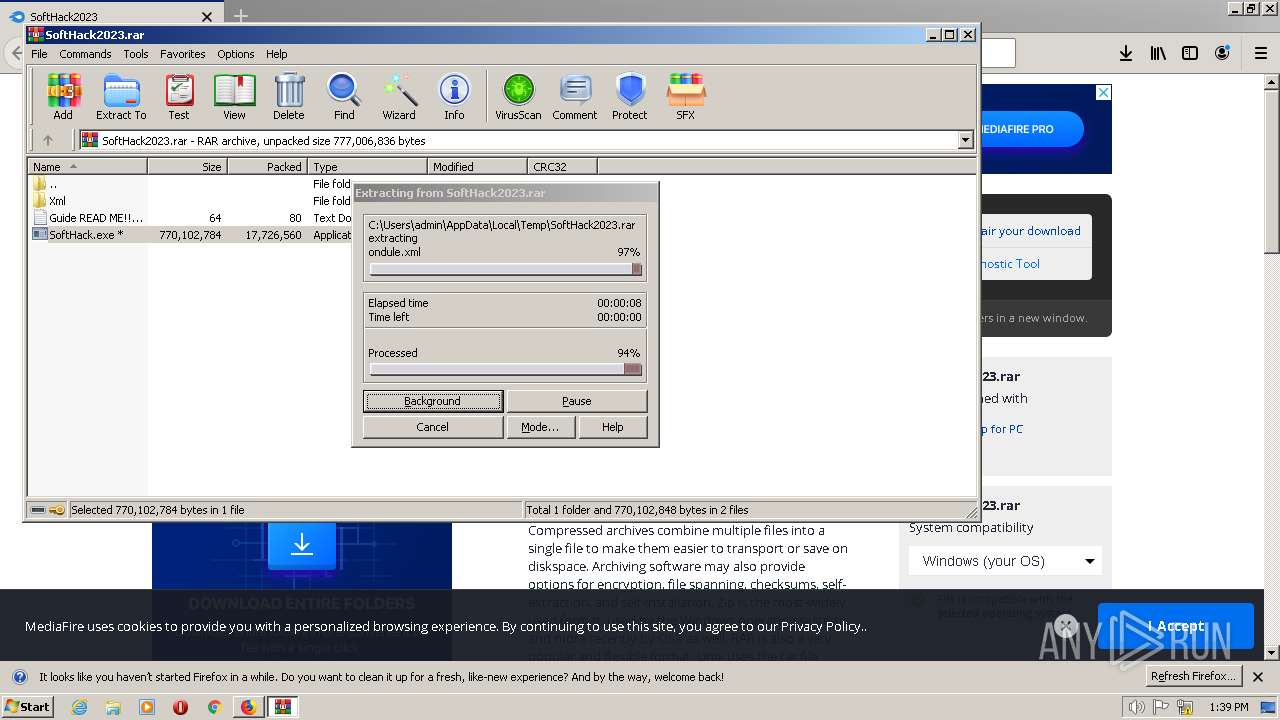Go up one folder level arrow

click(47, 141)
